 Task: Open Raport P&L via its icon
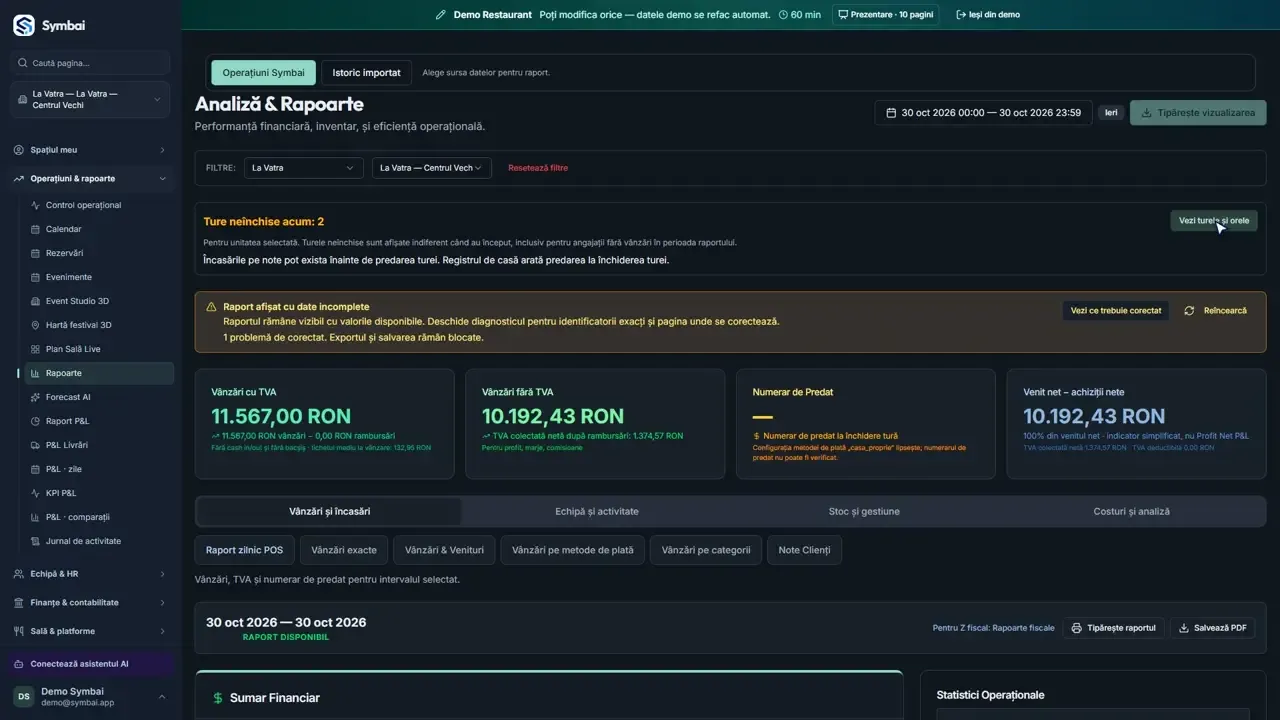pyautogui.click(x=35, y=421)
